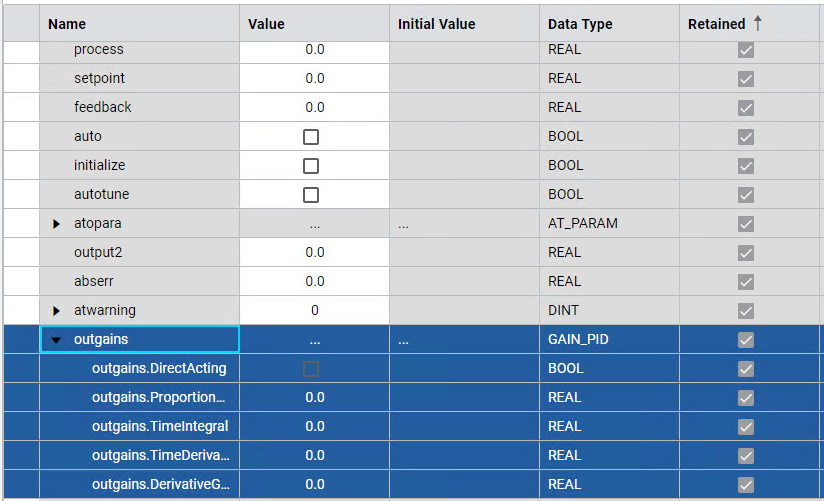Select the feedback value cell
824x501 pixels.
tap(314, 107)
